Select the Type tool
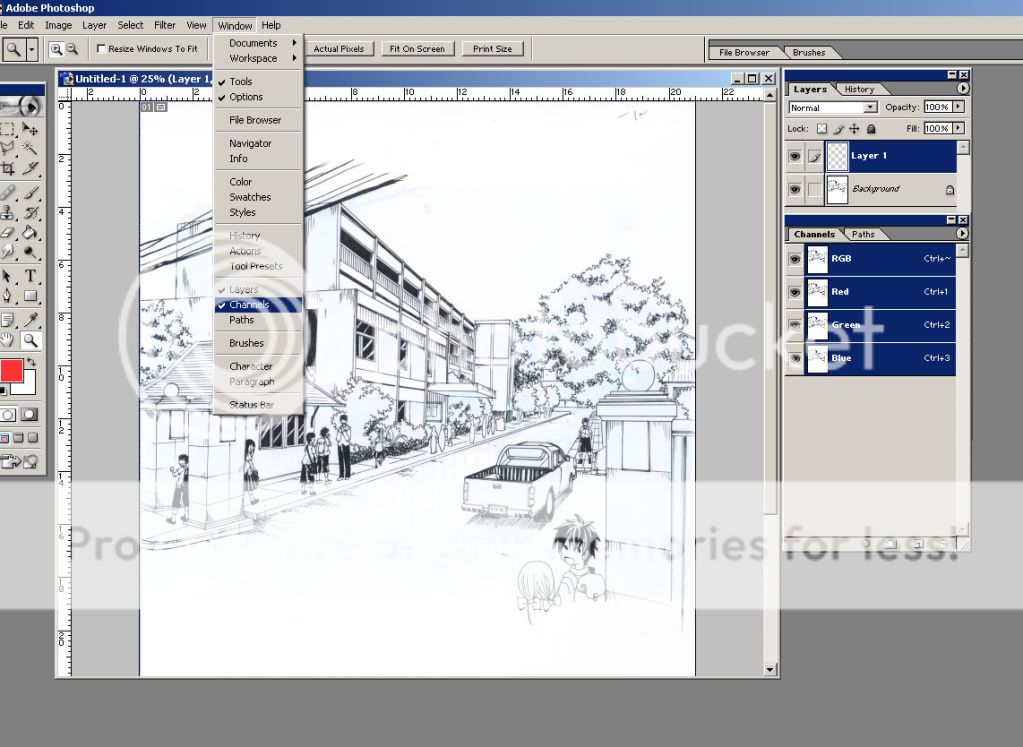 click(30, 276)
